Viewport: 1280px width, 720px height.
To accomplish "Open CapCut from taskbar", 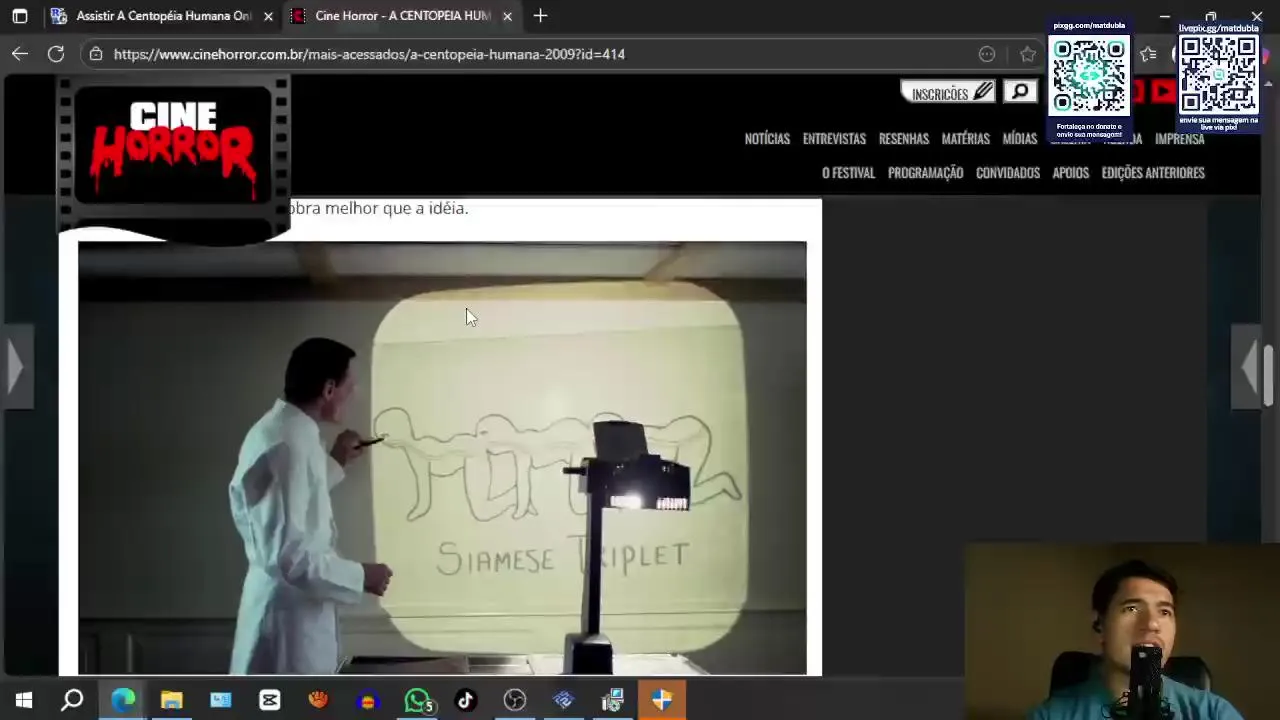I will click(270, 700).
